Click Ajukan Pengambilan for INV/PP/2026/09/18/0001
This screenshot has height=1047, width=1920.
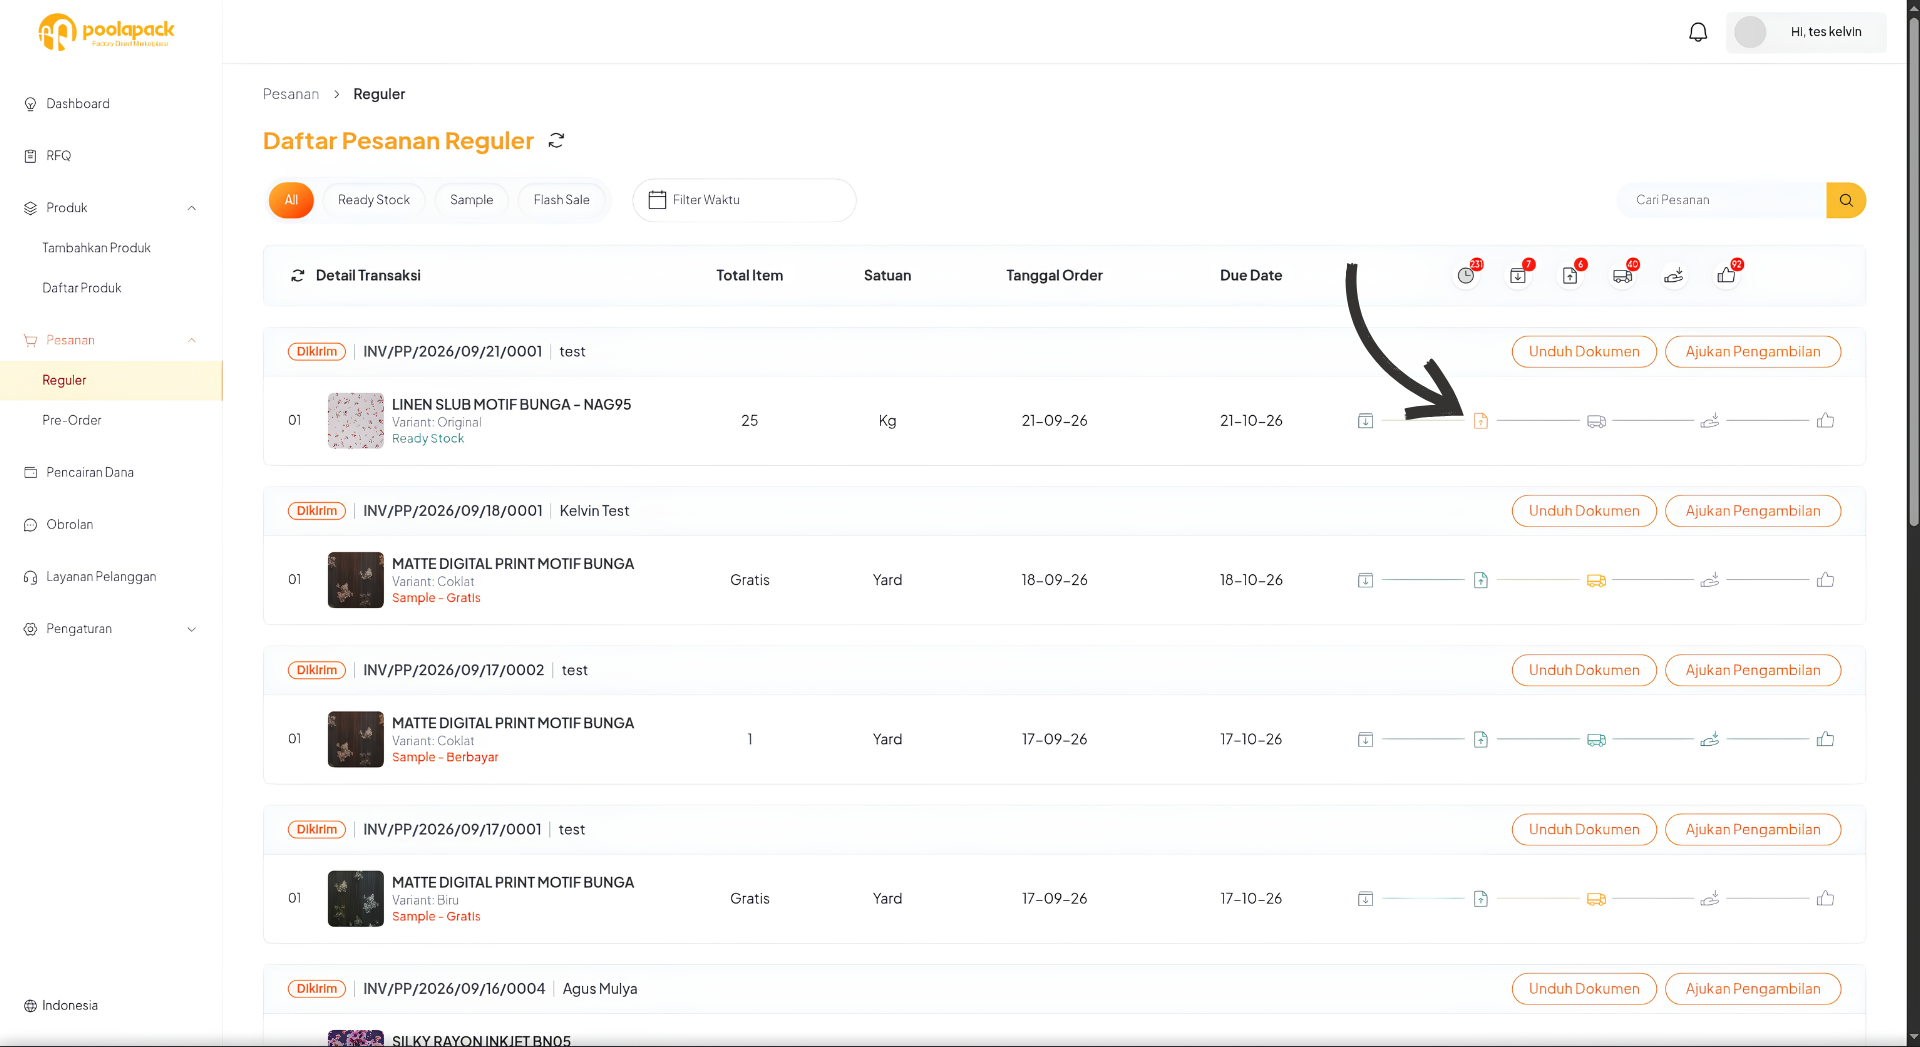pyautogui.click(x=1753, y=511)
